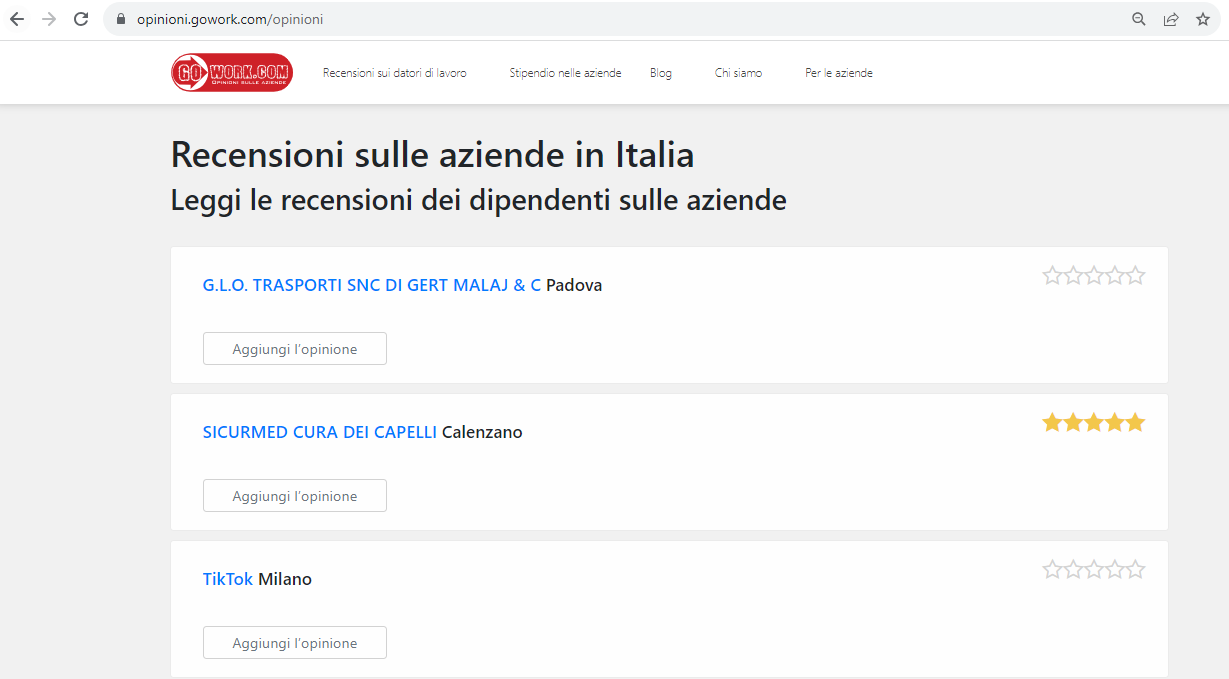
Task: Click the second empty star for TikTok
Action: (x=1073, y=569)
